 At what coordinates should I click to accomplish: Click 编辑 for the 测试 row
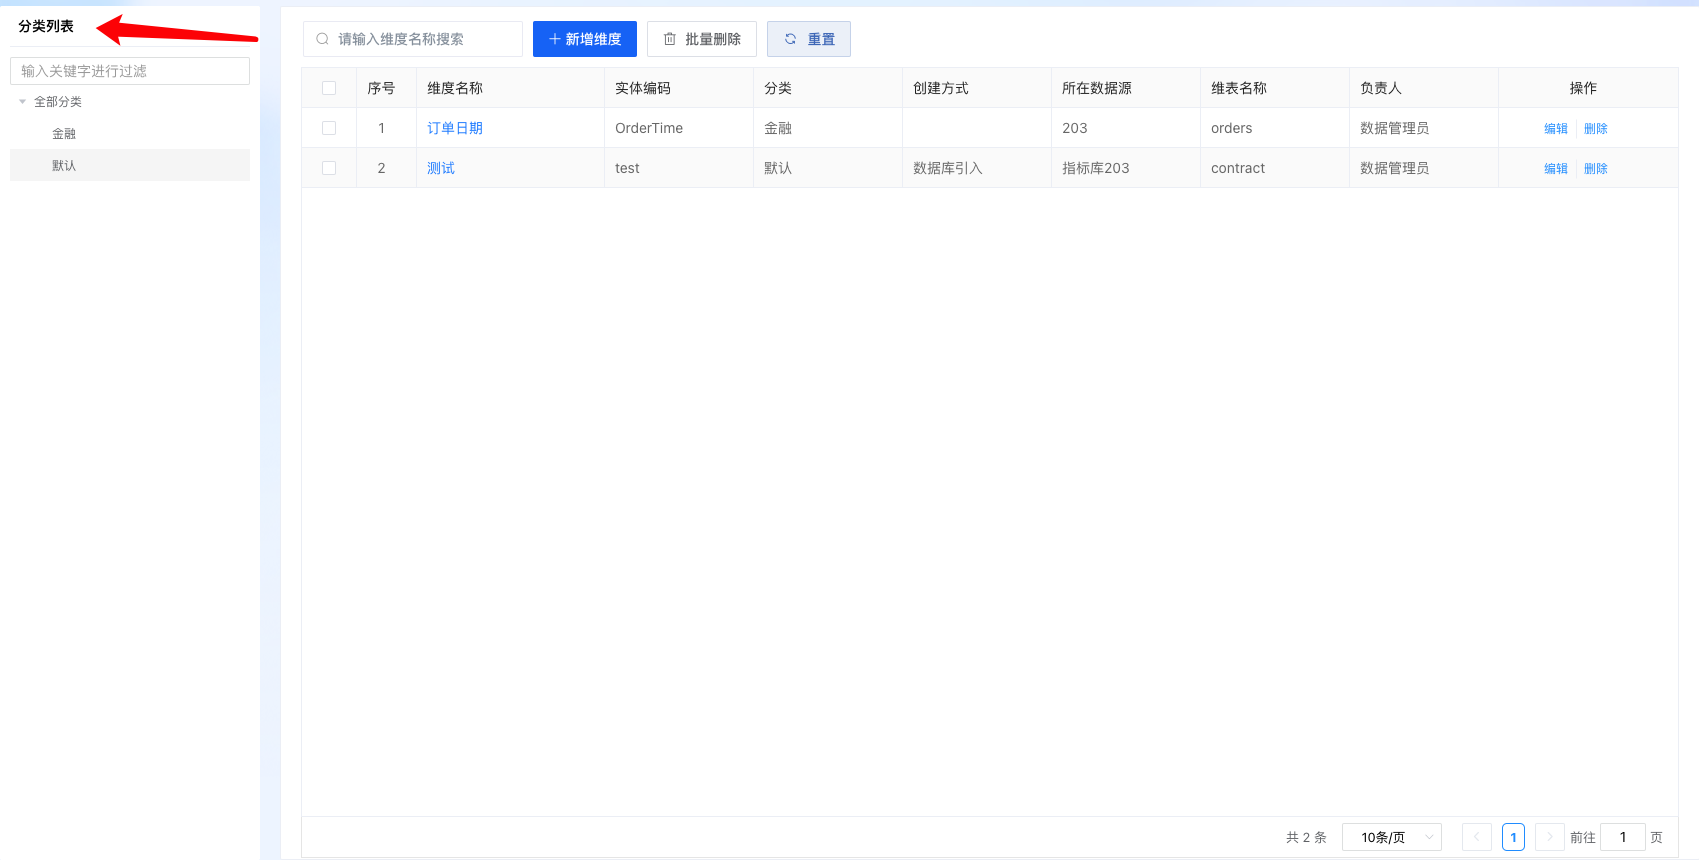pyautogui.click(x=1555, y=168)
